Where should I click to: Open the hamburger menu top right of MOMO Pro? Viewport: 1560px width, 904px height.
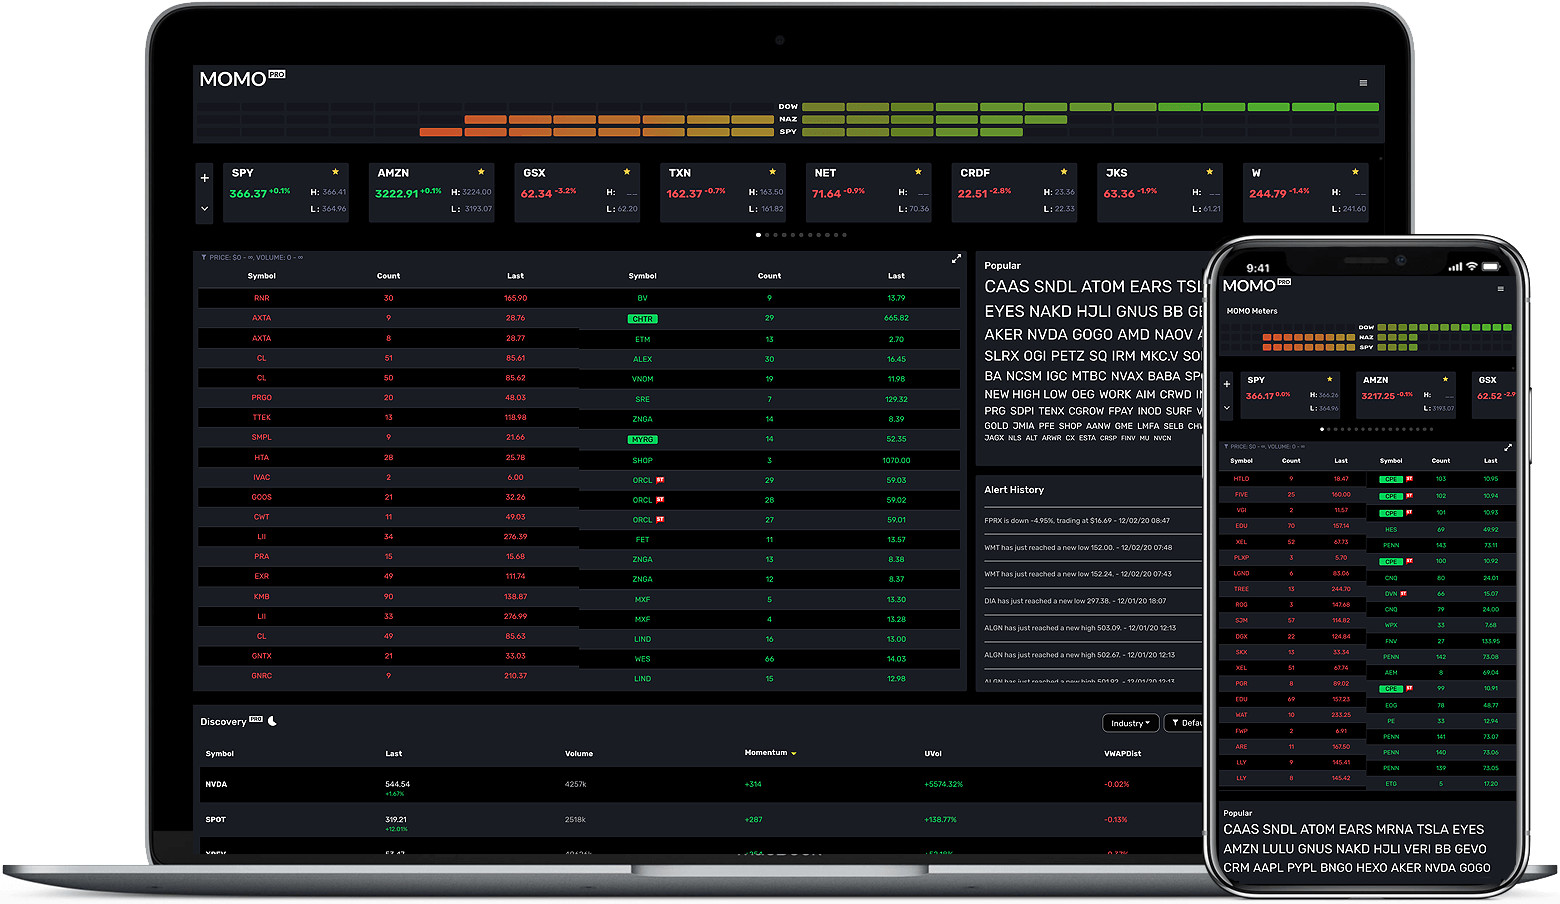click(1362, 84)
